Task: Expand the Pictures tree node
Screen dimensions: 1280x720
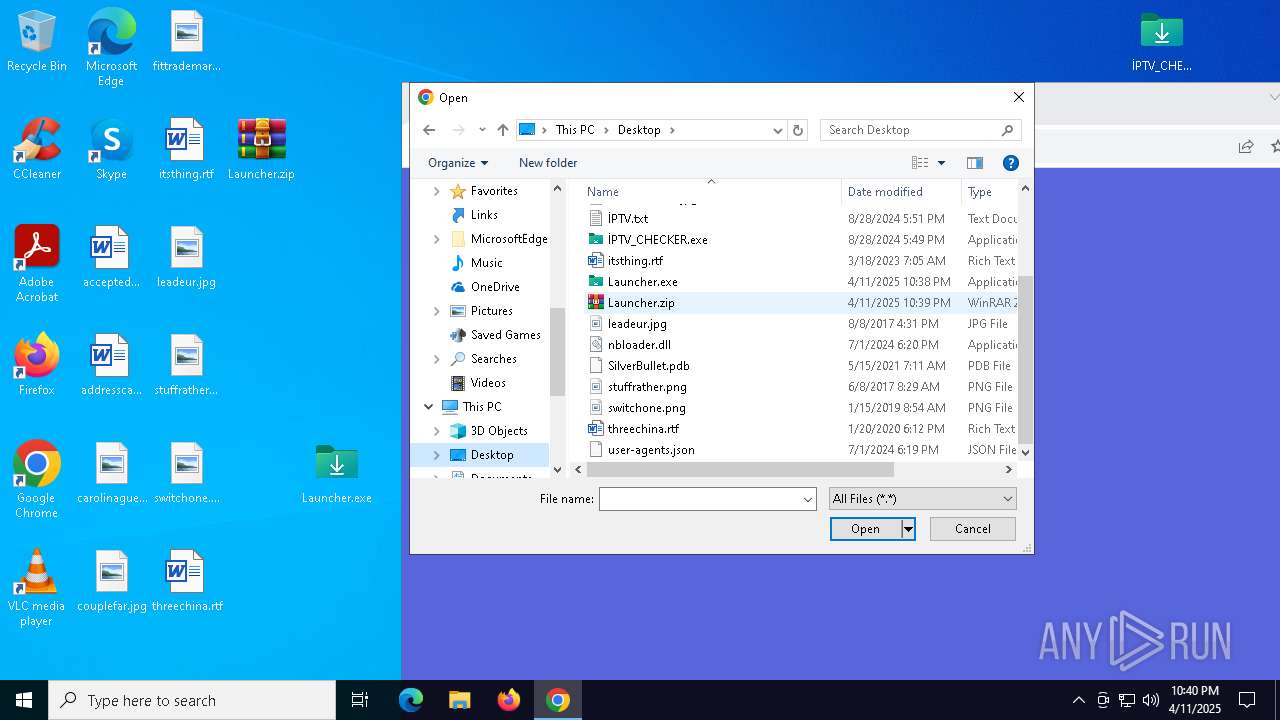Action: (436, 311)
